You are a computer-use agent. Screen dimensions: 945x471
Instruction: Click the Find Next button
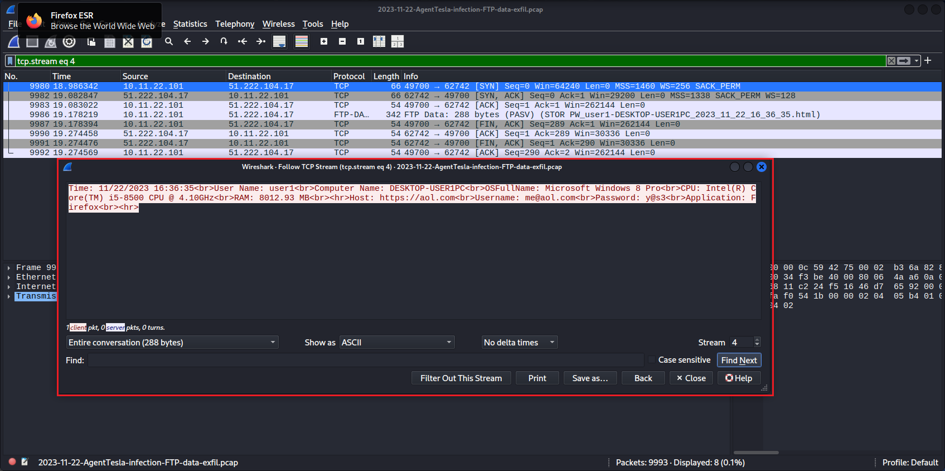click(x=739, y=360)
